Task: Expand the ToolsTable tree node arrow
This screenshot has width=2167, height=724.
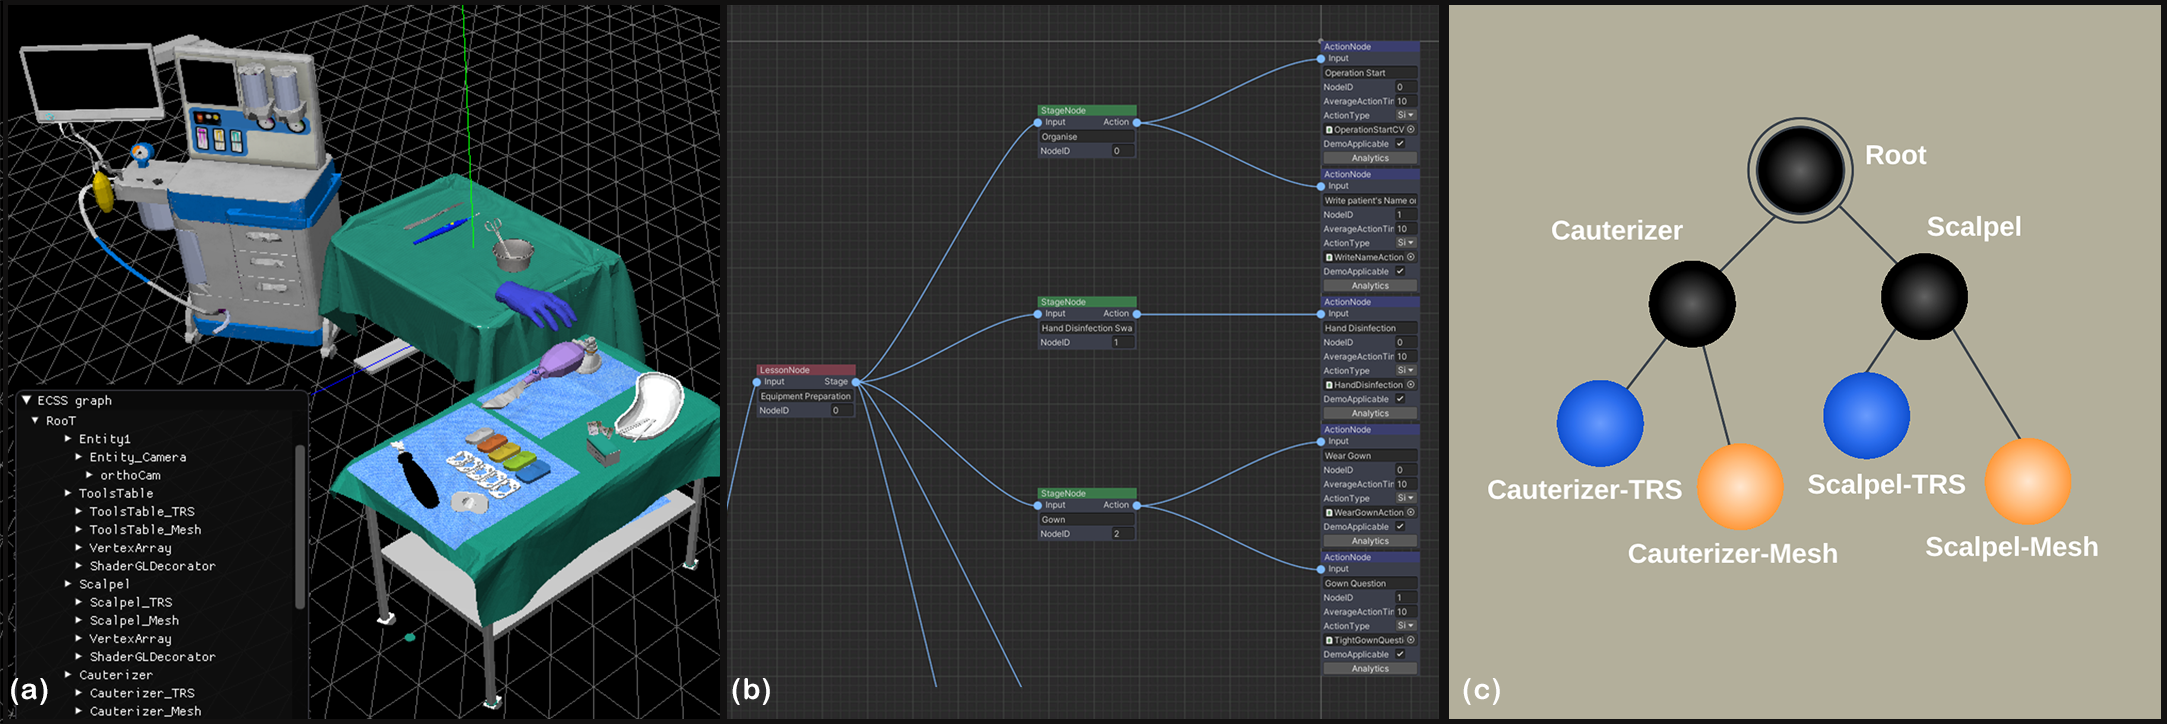Action: (x=68, y=493)
